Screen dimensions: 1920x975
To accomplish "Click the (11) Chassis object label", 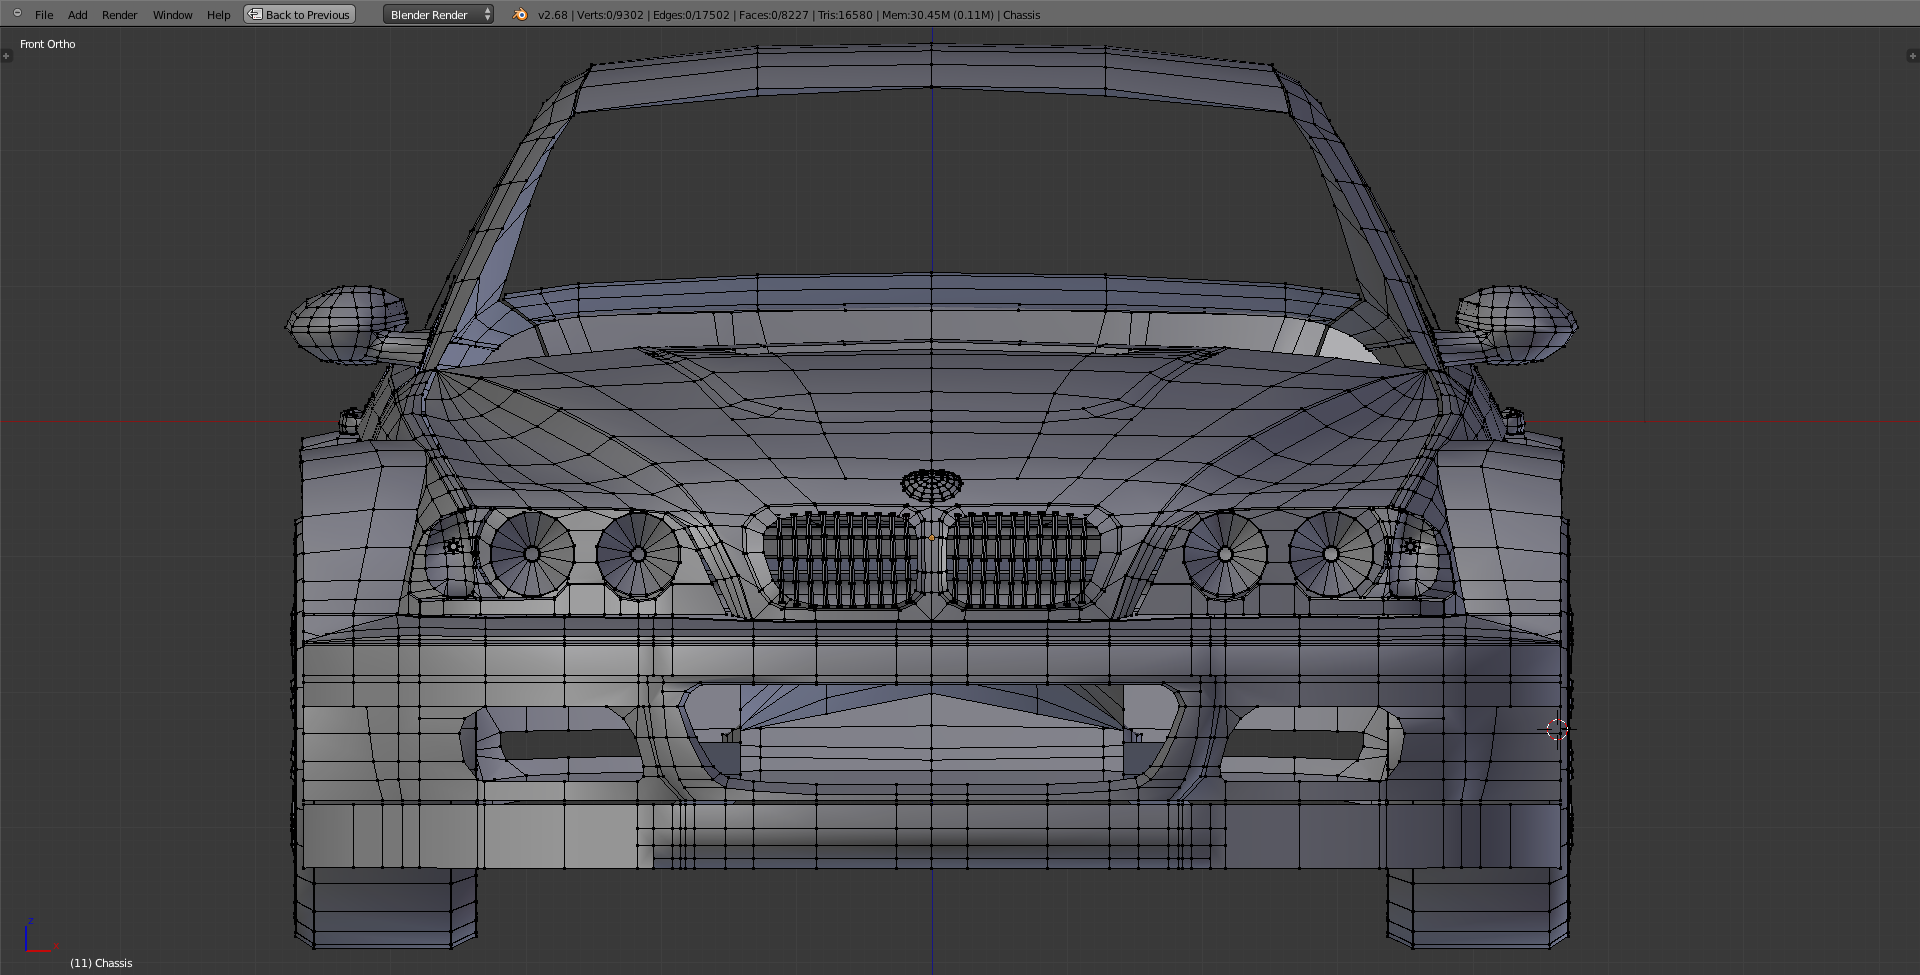I will (x=101, y=963).
